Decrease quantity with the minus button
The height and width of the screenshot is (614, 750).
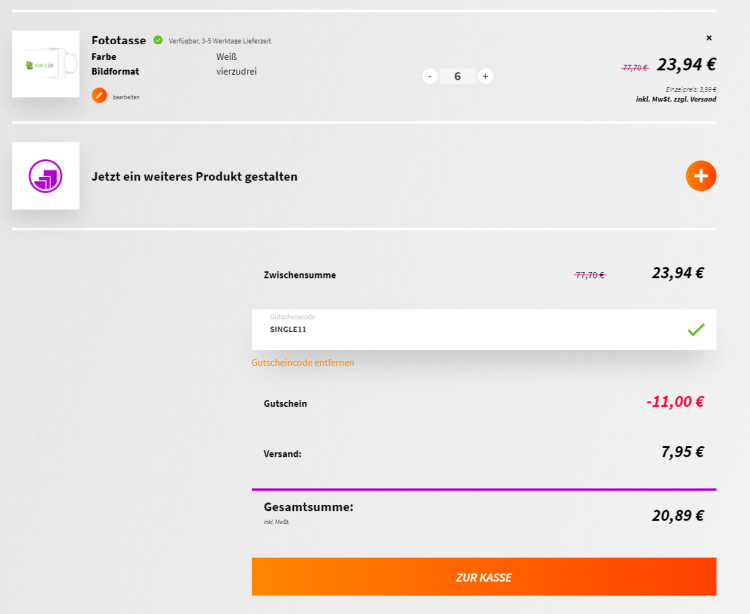(x=430, y=76)
